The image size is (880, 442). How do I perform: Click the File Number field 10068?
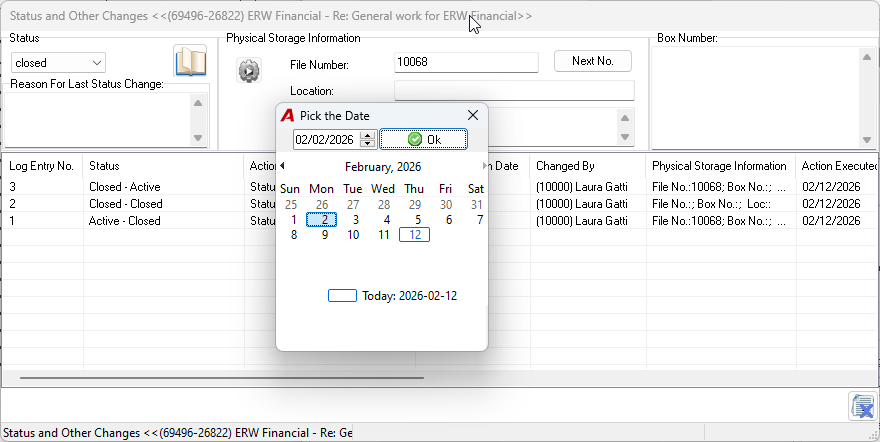click(466, 62)
